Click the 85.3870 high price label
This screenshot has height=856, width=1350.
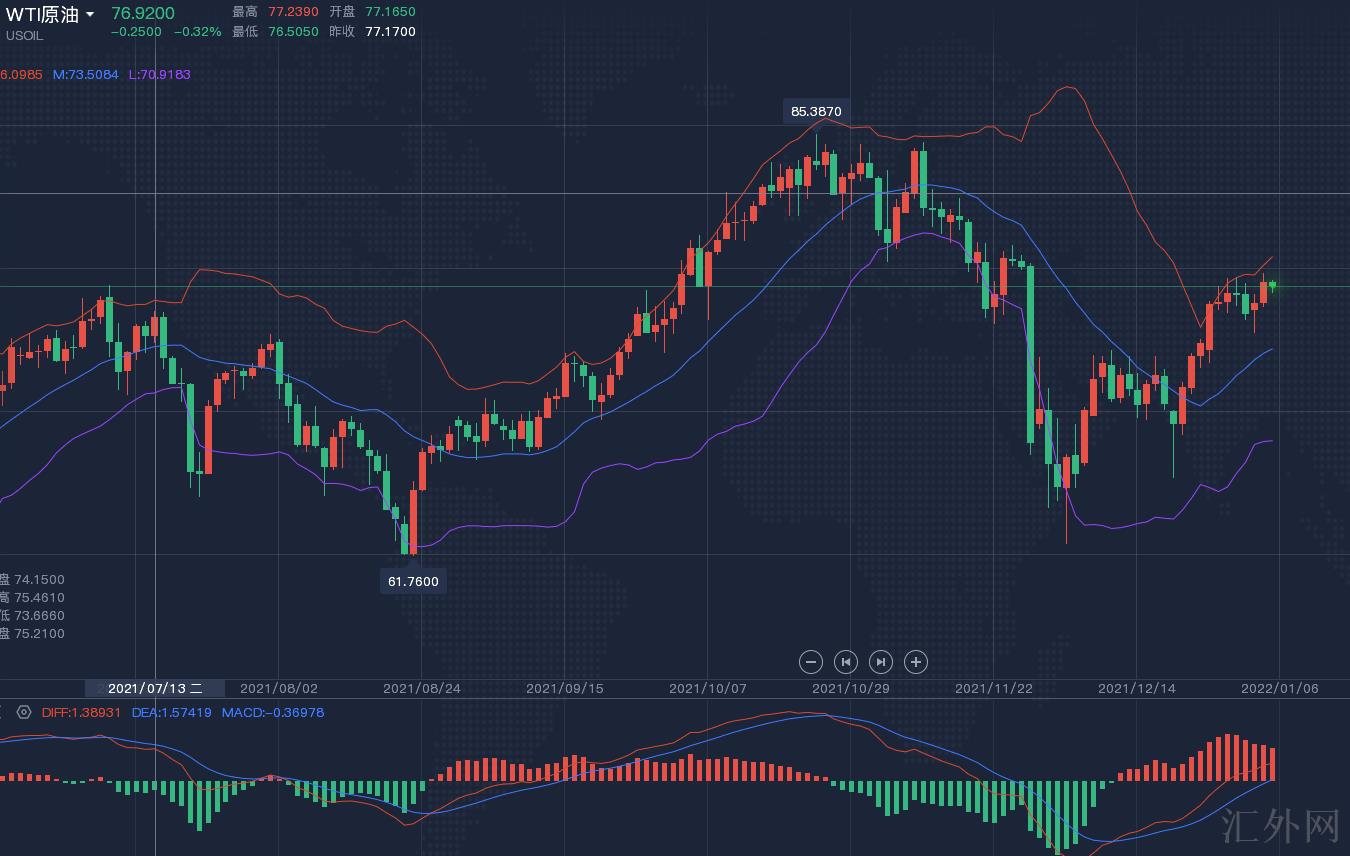tap(816, 111)
